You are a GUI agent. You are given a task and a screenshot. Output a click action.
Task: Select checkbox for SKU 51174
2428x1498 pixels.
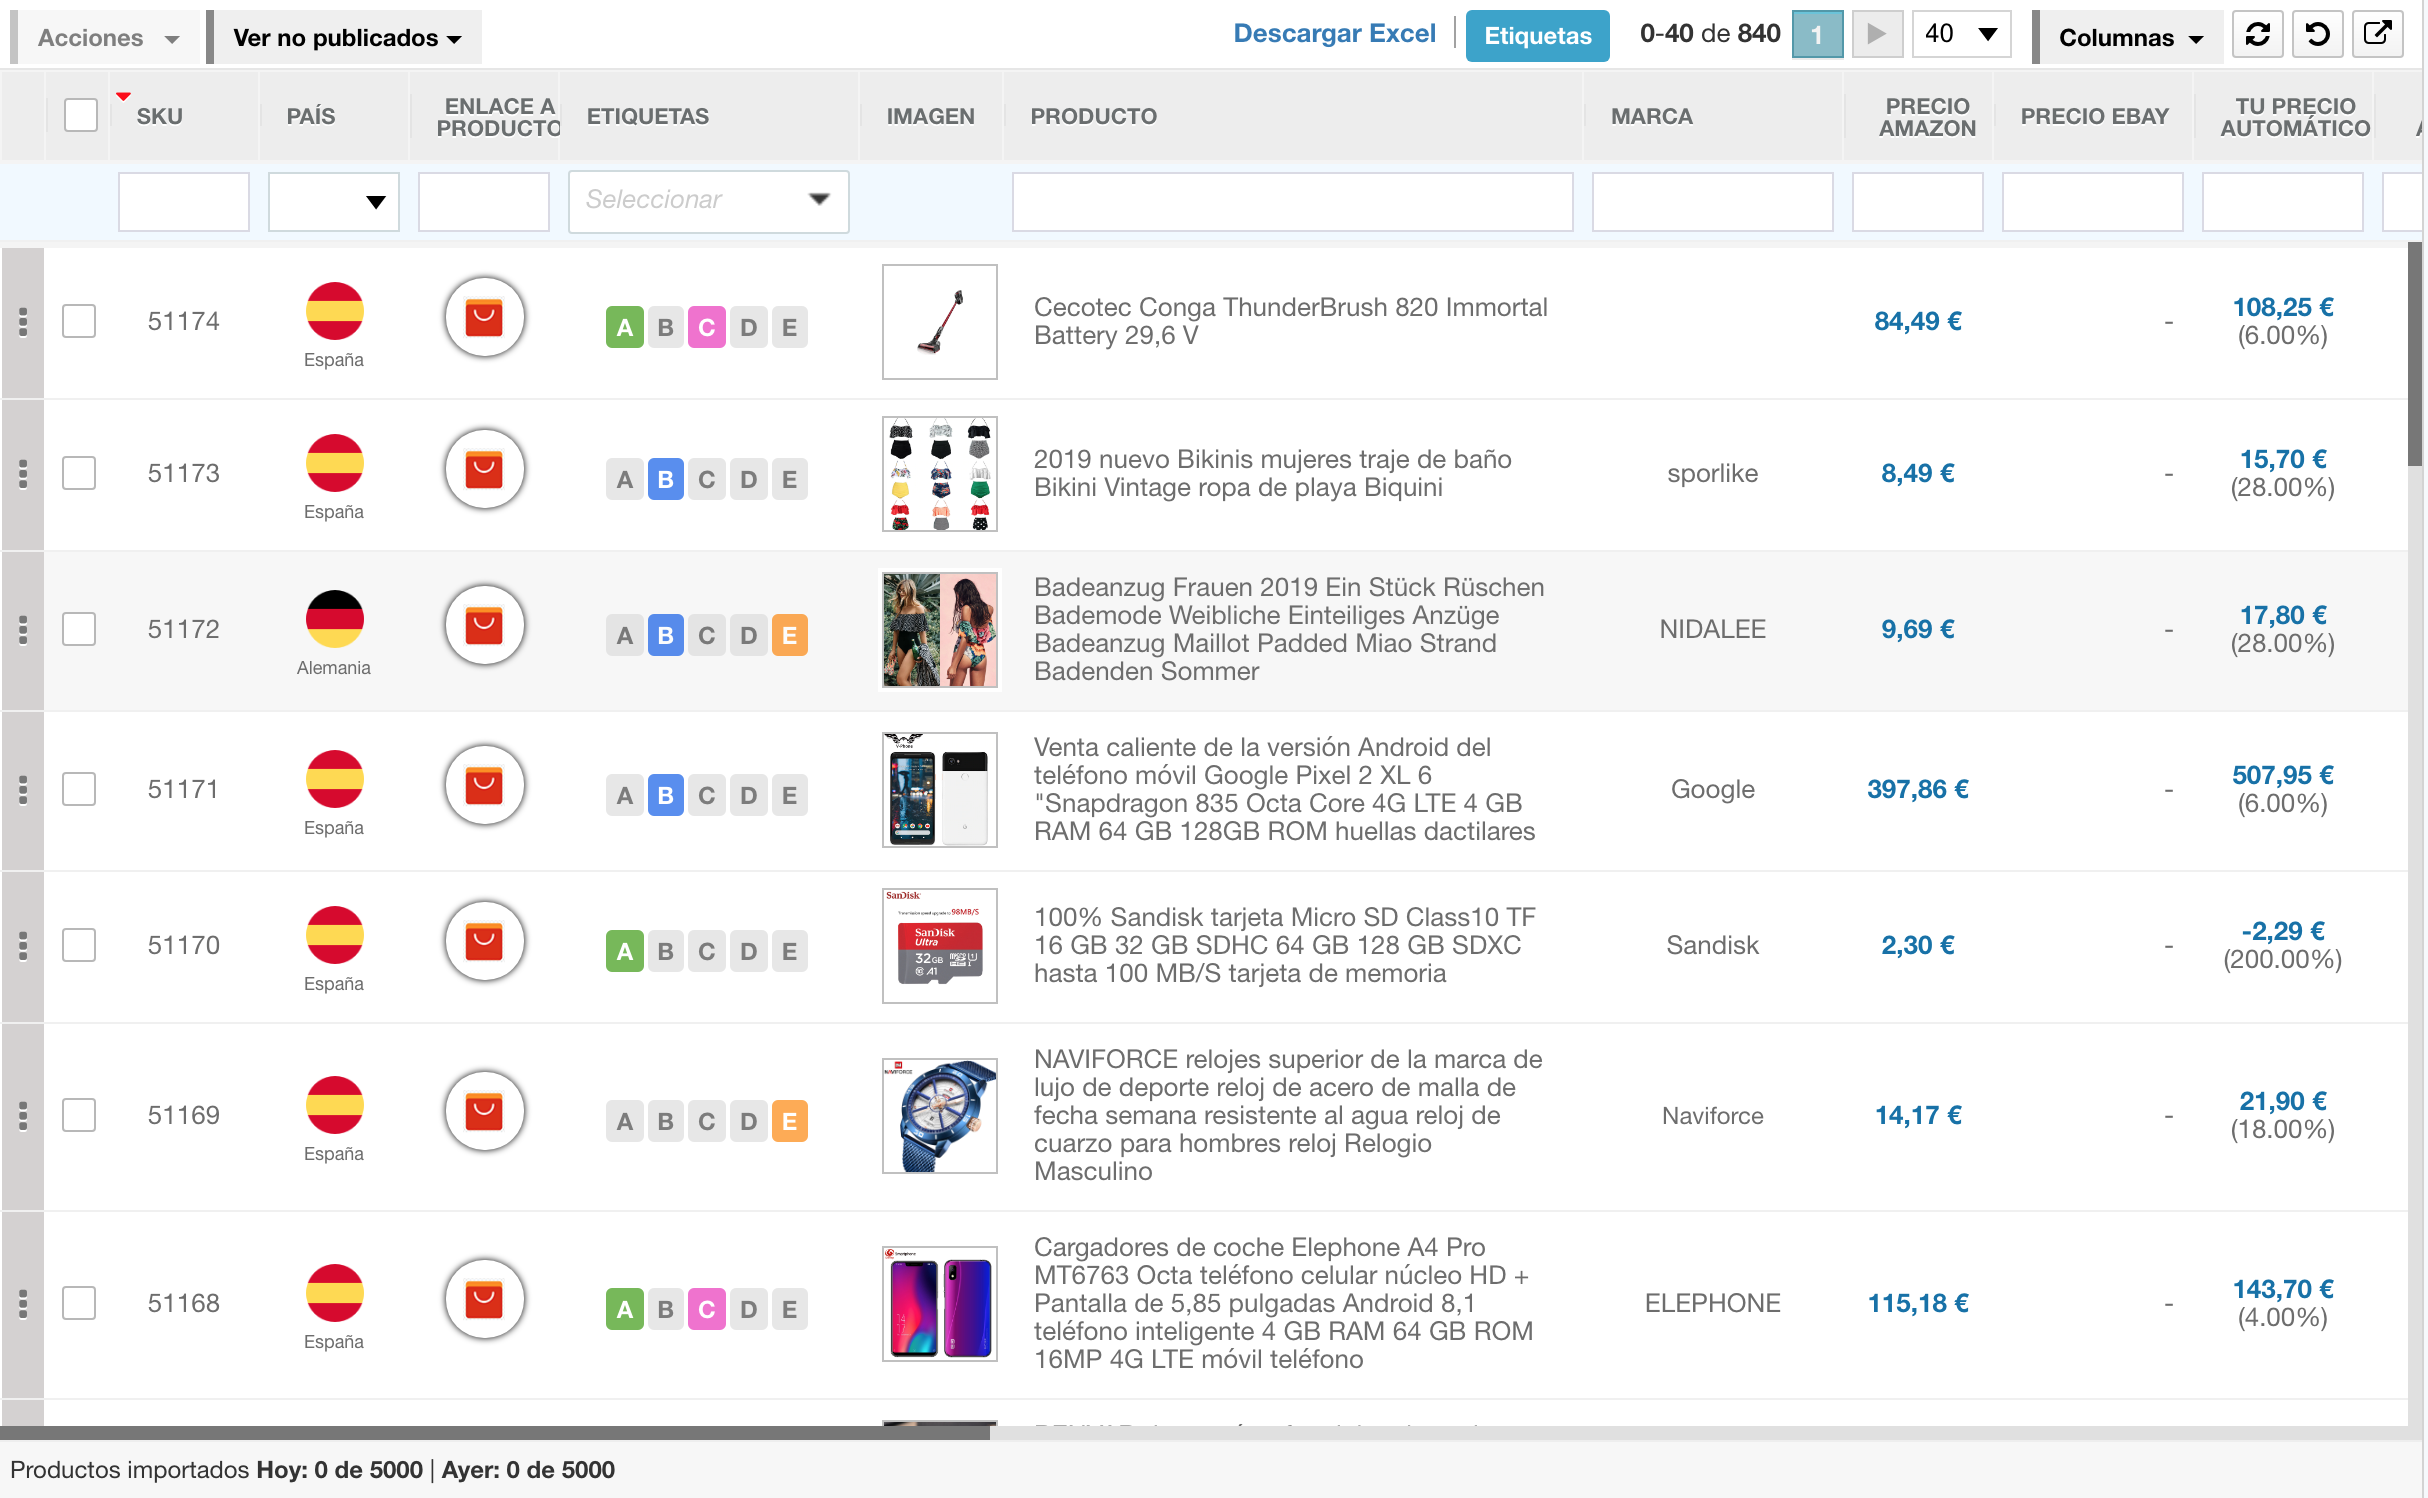79,322
